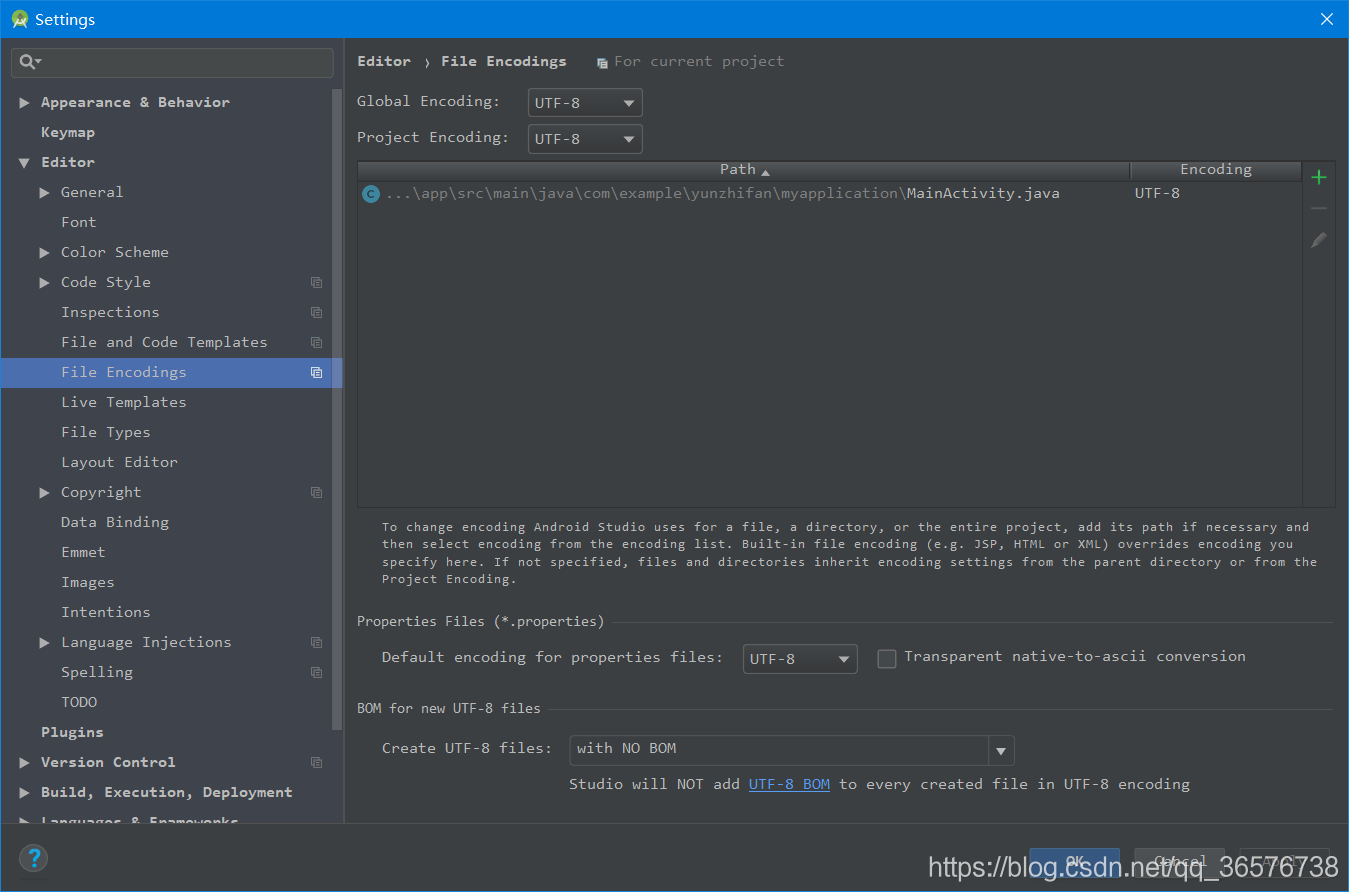The image size is (1349, 892).
Task: Click the green plus add-path icon
Action: (x=1319, y=177)
